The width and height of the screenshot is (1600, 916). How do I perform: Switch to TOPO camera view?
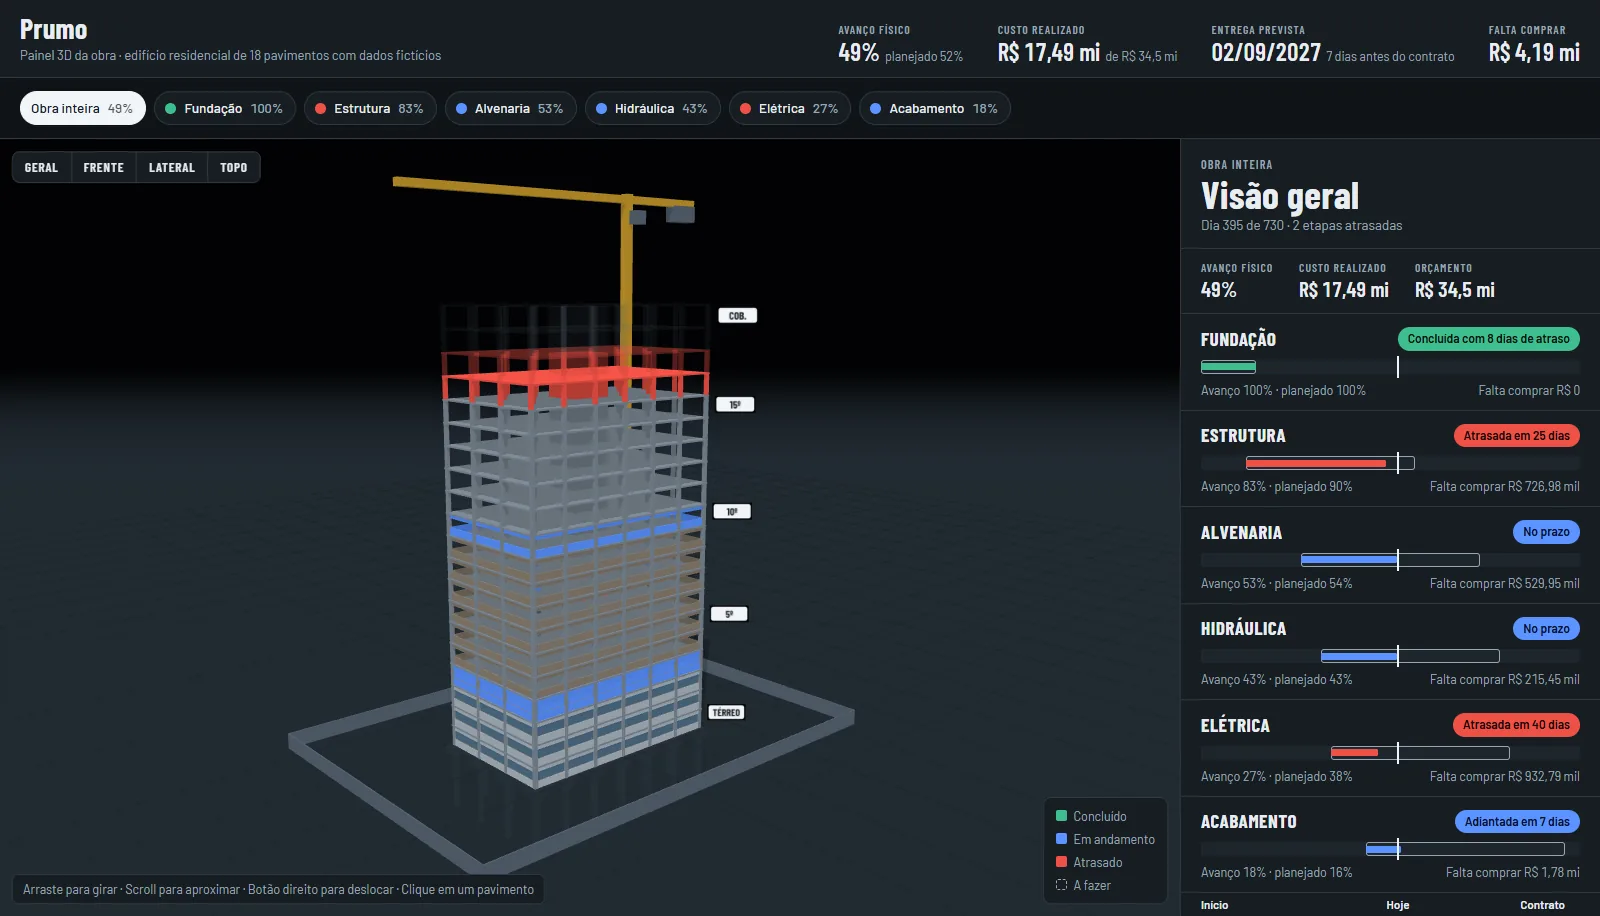(x=234, y=167)
